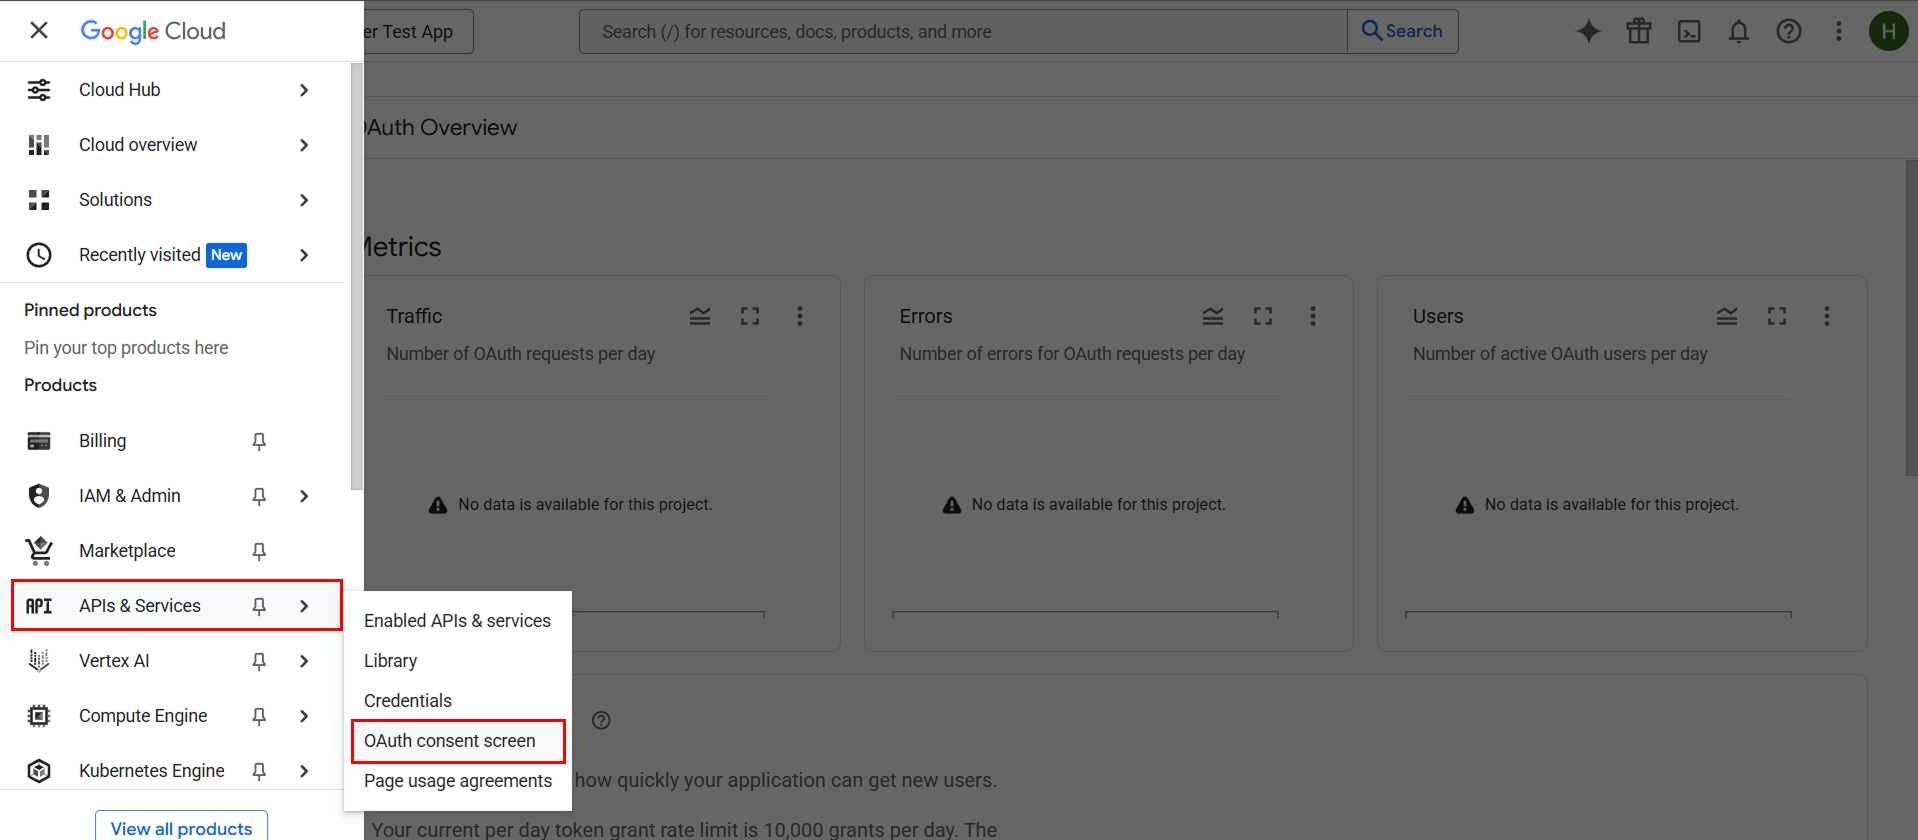Expand APIs & Services submenu arrow
This screenshot has width=1918, height=840.
click(x=304, y=606)
